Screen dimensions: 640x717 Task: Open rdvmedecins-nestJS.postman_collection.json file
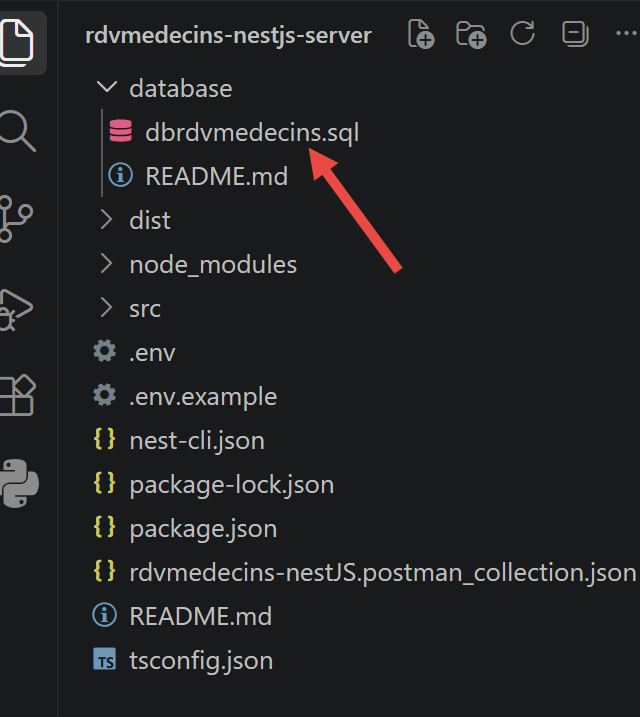(383, 573)
